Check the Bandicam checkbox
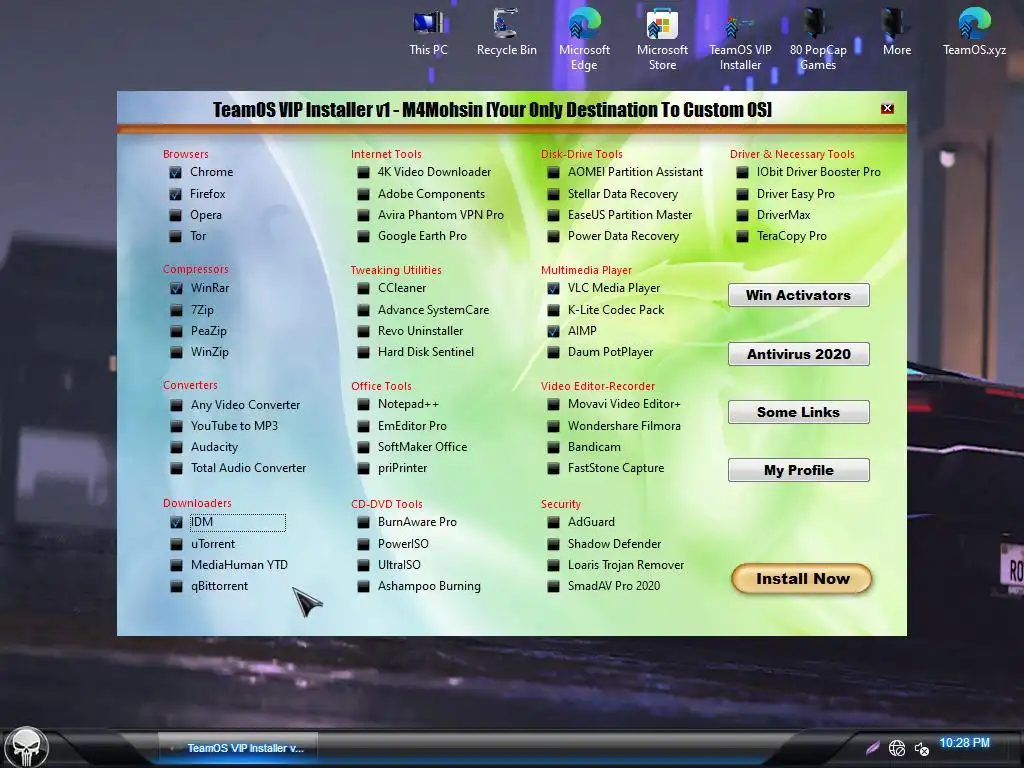The height and width of the screenshot is (768, 1024). tap(553, 447)
